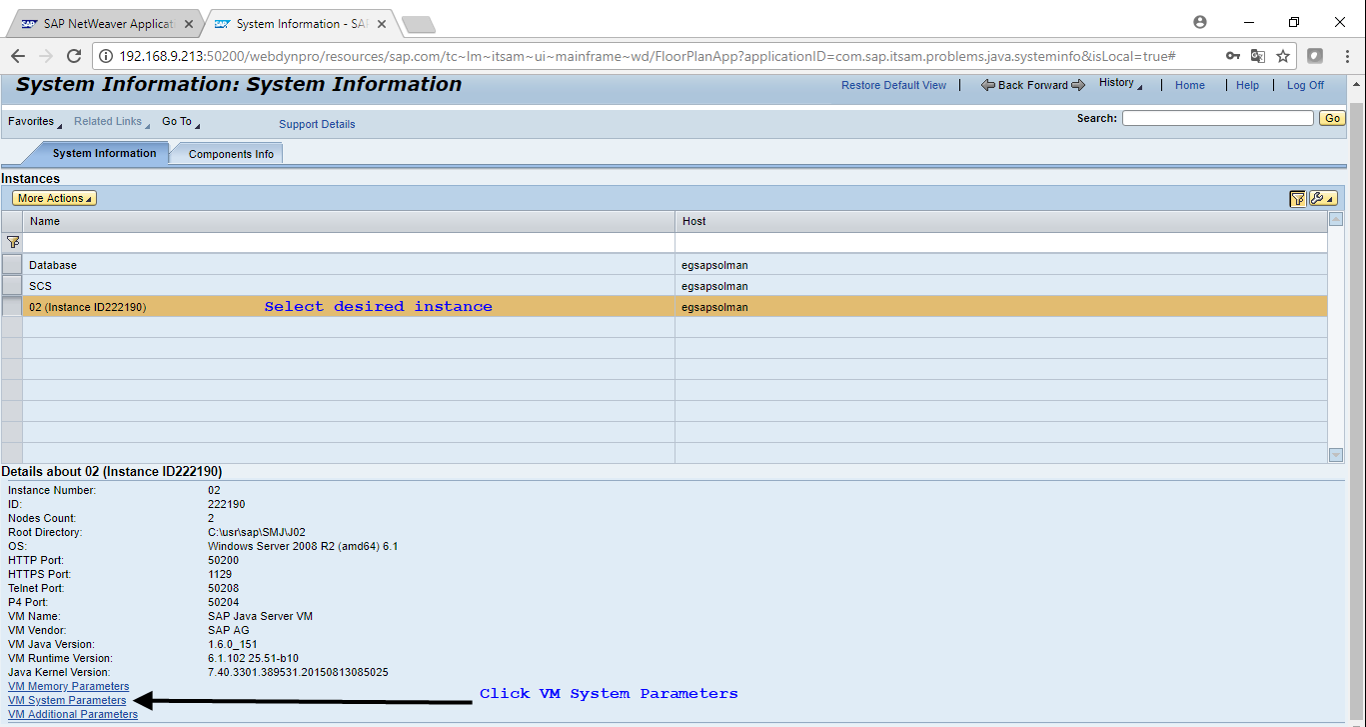Click the filter row funnel icon
The height and width of the screenshot is (727, 1366).
12,242
